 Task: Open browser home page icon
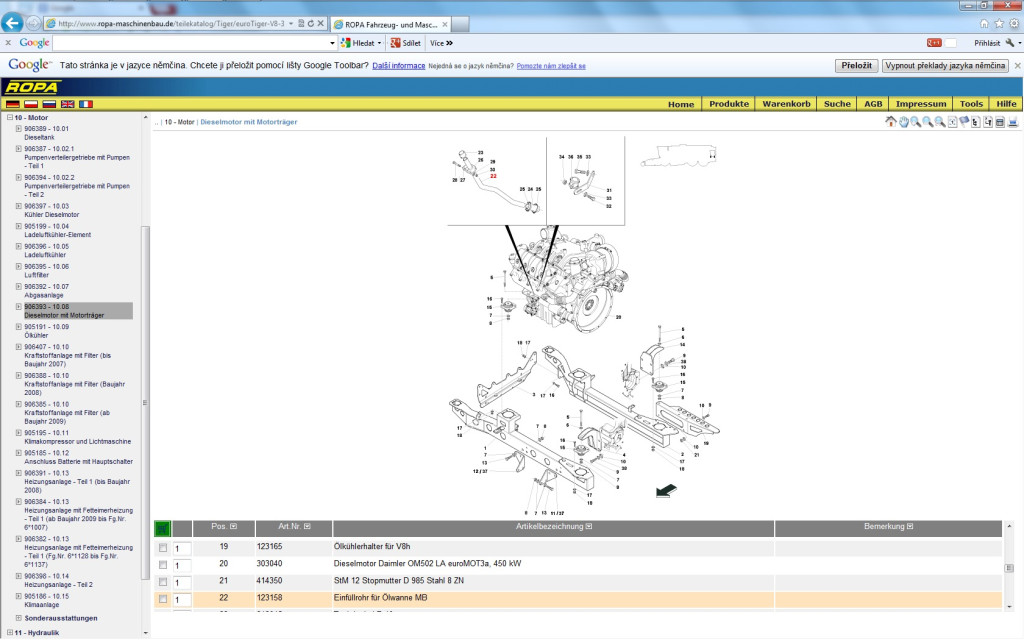[984, 24]
